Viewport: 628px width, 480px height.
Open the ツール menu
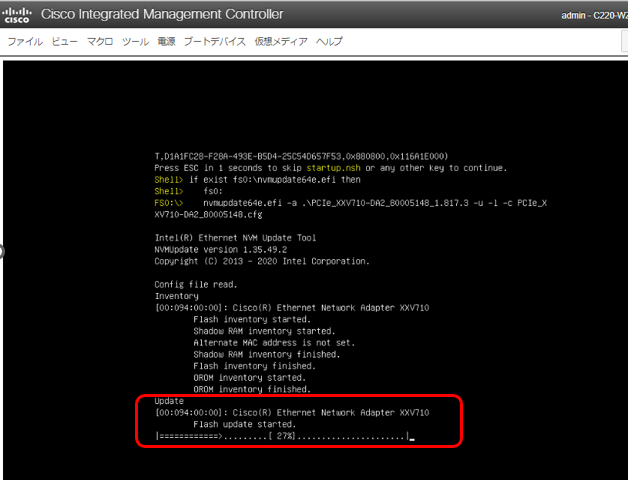pyautogui.click(x=135, y=42)
